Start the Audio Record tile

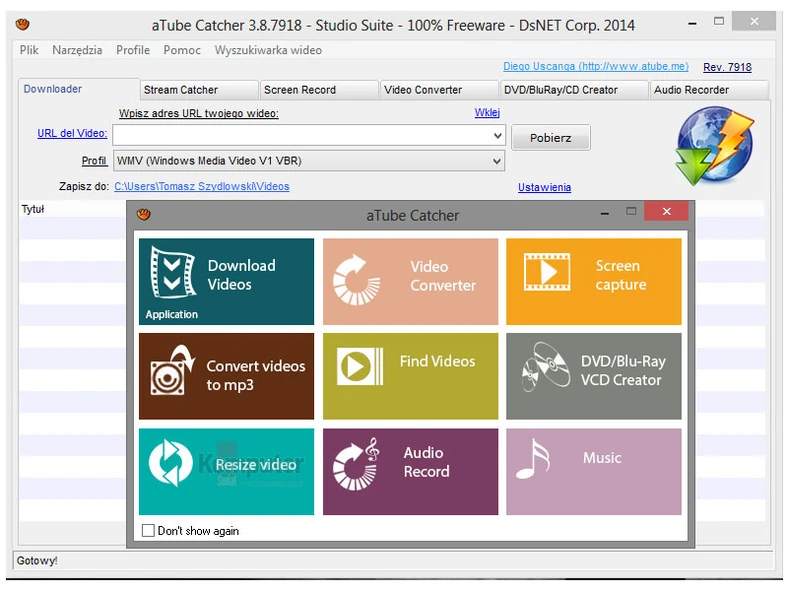point(410,471)
